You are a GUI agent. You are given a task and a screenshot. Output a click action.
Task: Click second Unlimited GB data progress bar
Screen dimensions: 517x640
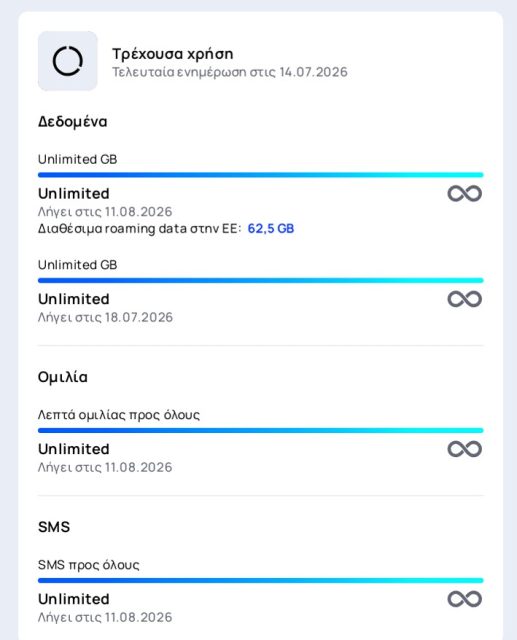(261, 281)
